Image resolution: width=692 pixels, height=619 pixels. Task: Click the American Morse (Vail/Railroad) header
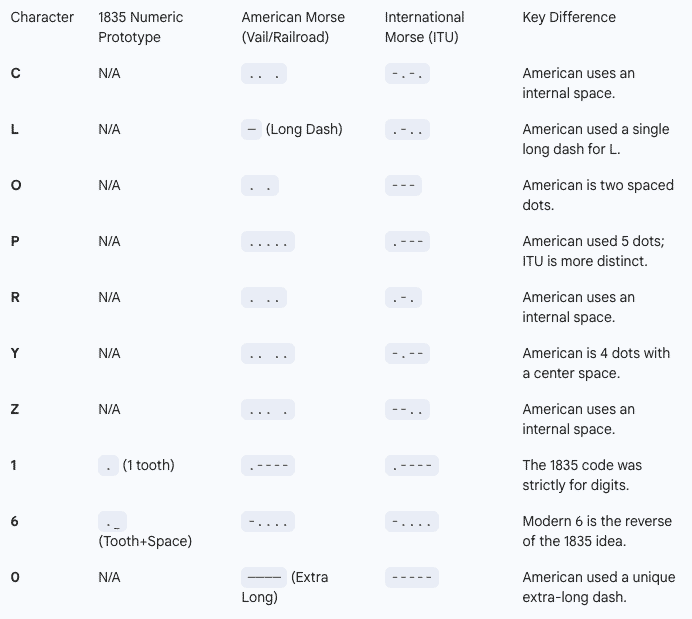click(x=293, y=27)
